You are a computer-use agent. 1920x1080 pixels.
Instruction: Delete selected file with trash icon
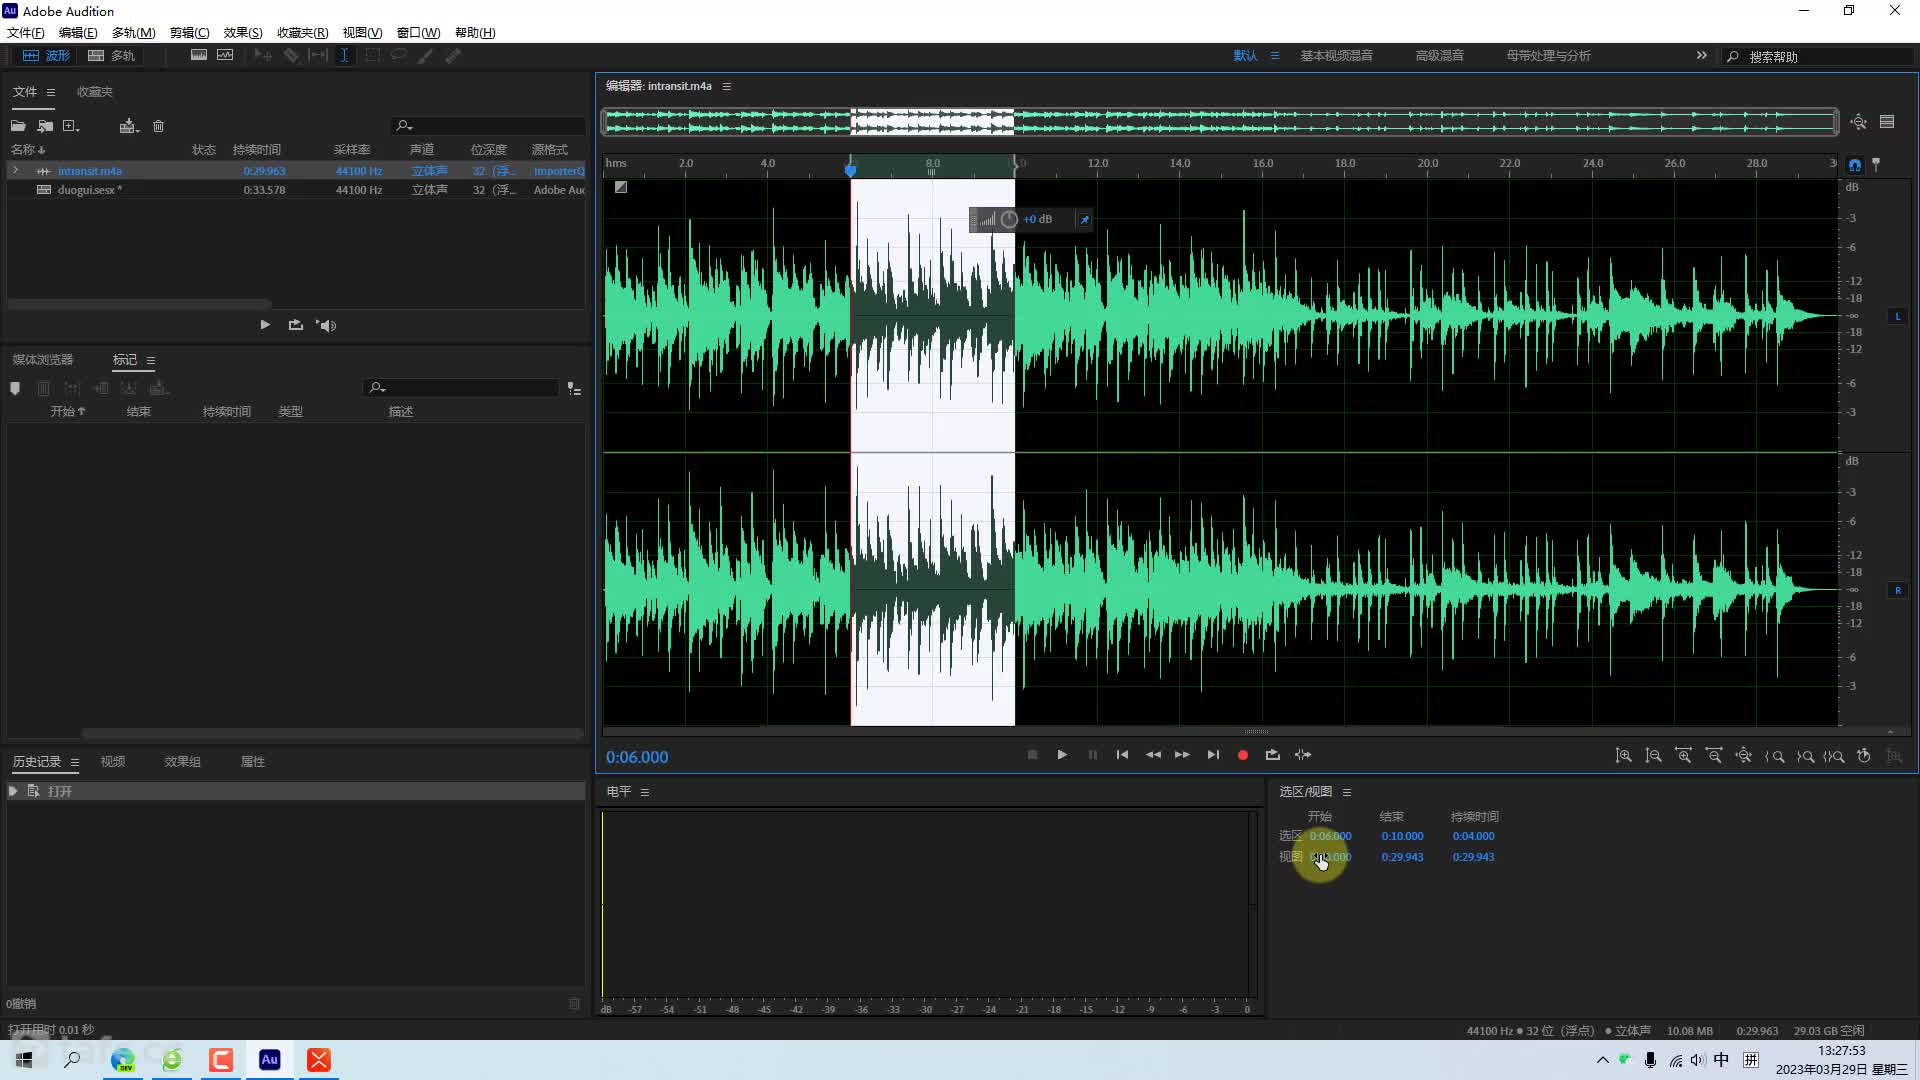(158, 126)
